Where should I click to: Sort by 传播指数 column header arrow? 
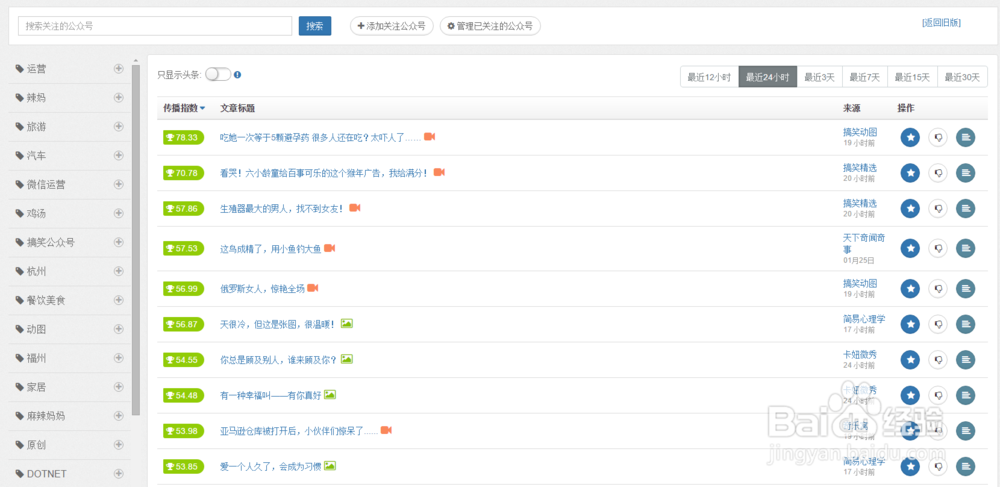[x=202, y=108]
